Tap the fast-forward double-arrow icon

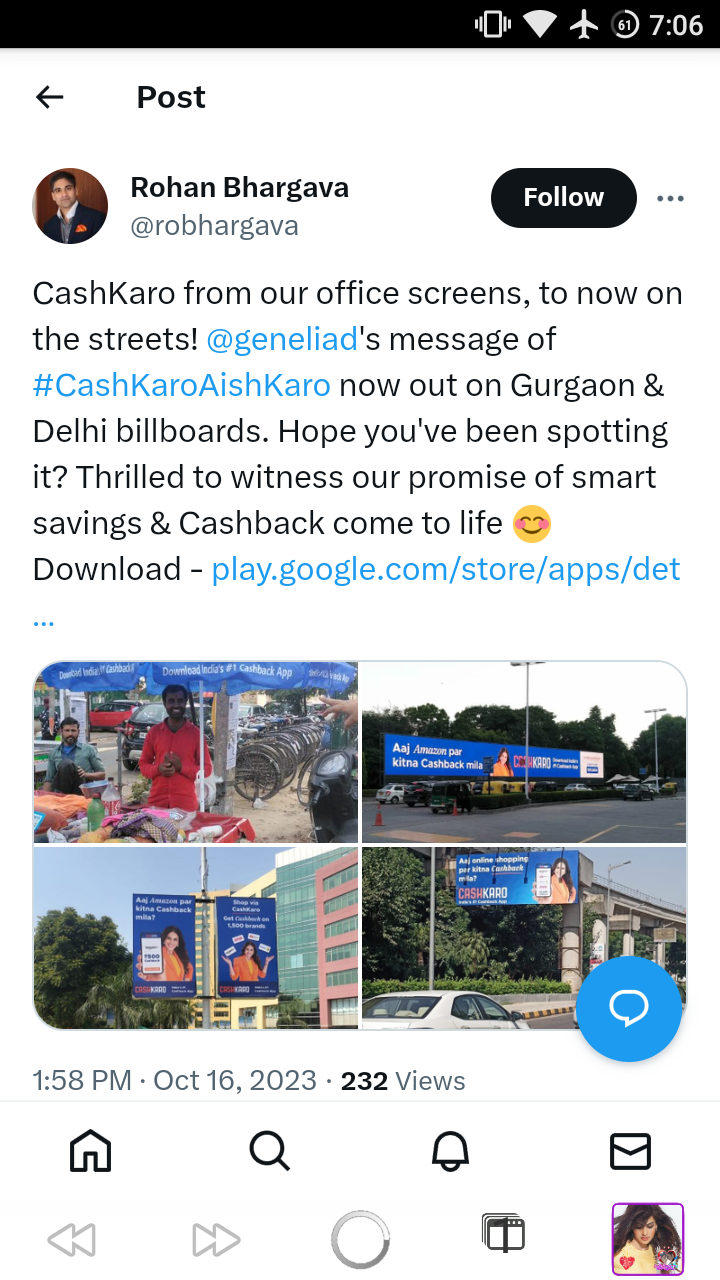(x=216, y=1241)
